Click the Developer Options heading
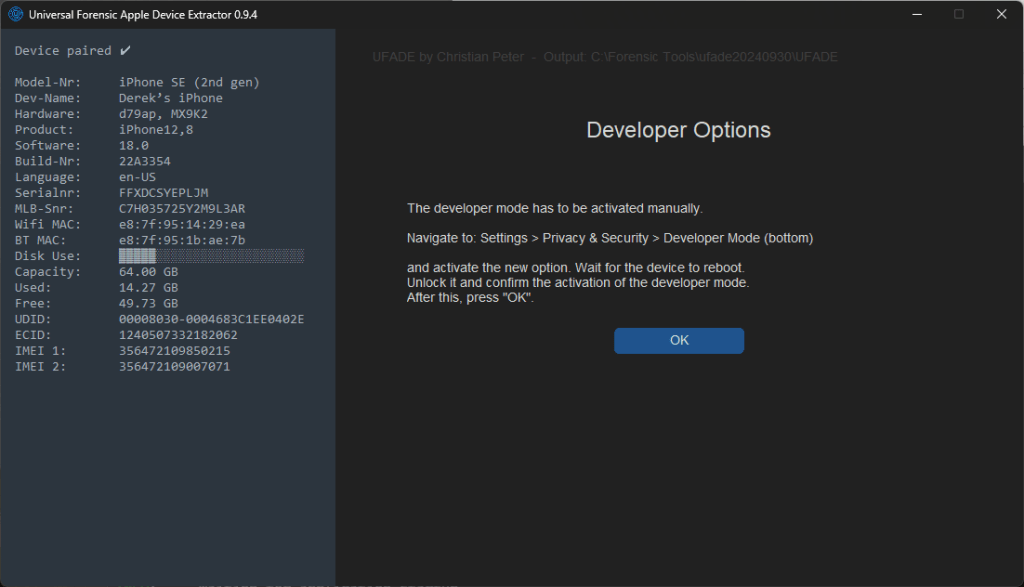The image size is (1024, 587). (678, 131)
